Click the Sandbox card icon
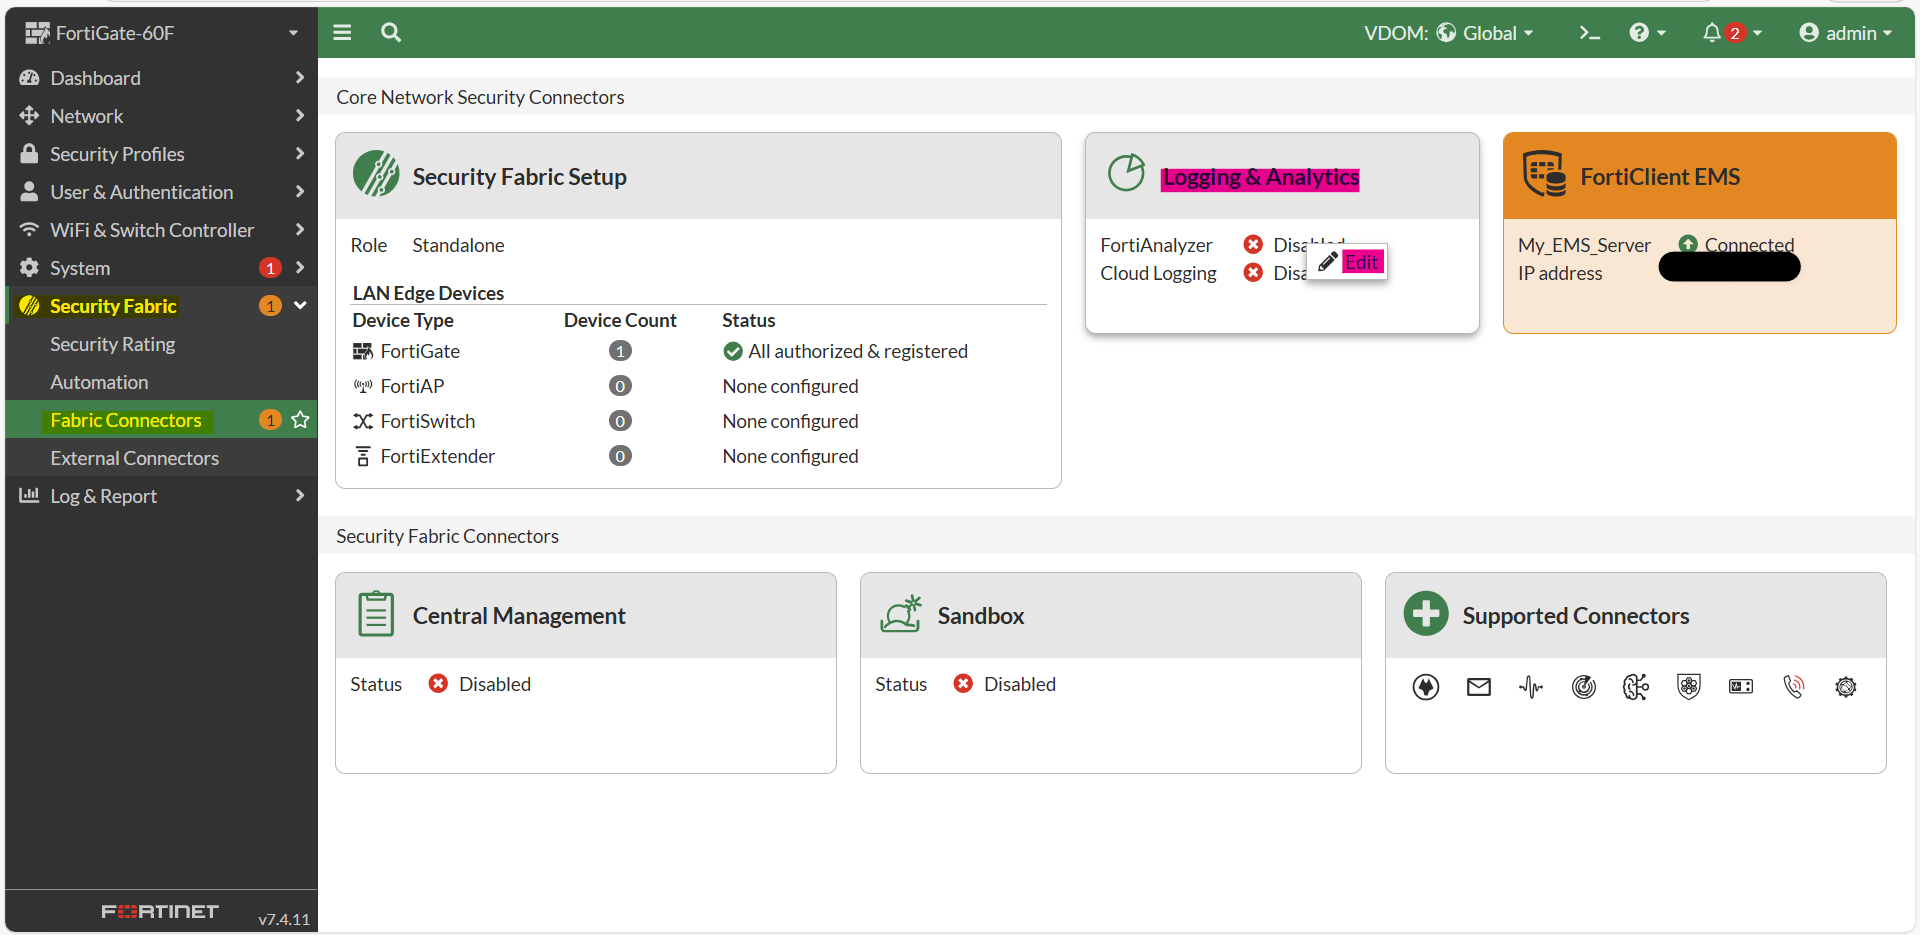The height and width of the screenshot is (935, 1920). tap(901, 614)
